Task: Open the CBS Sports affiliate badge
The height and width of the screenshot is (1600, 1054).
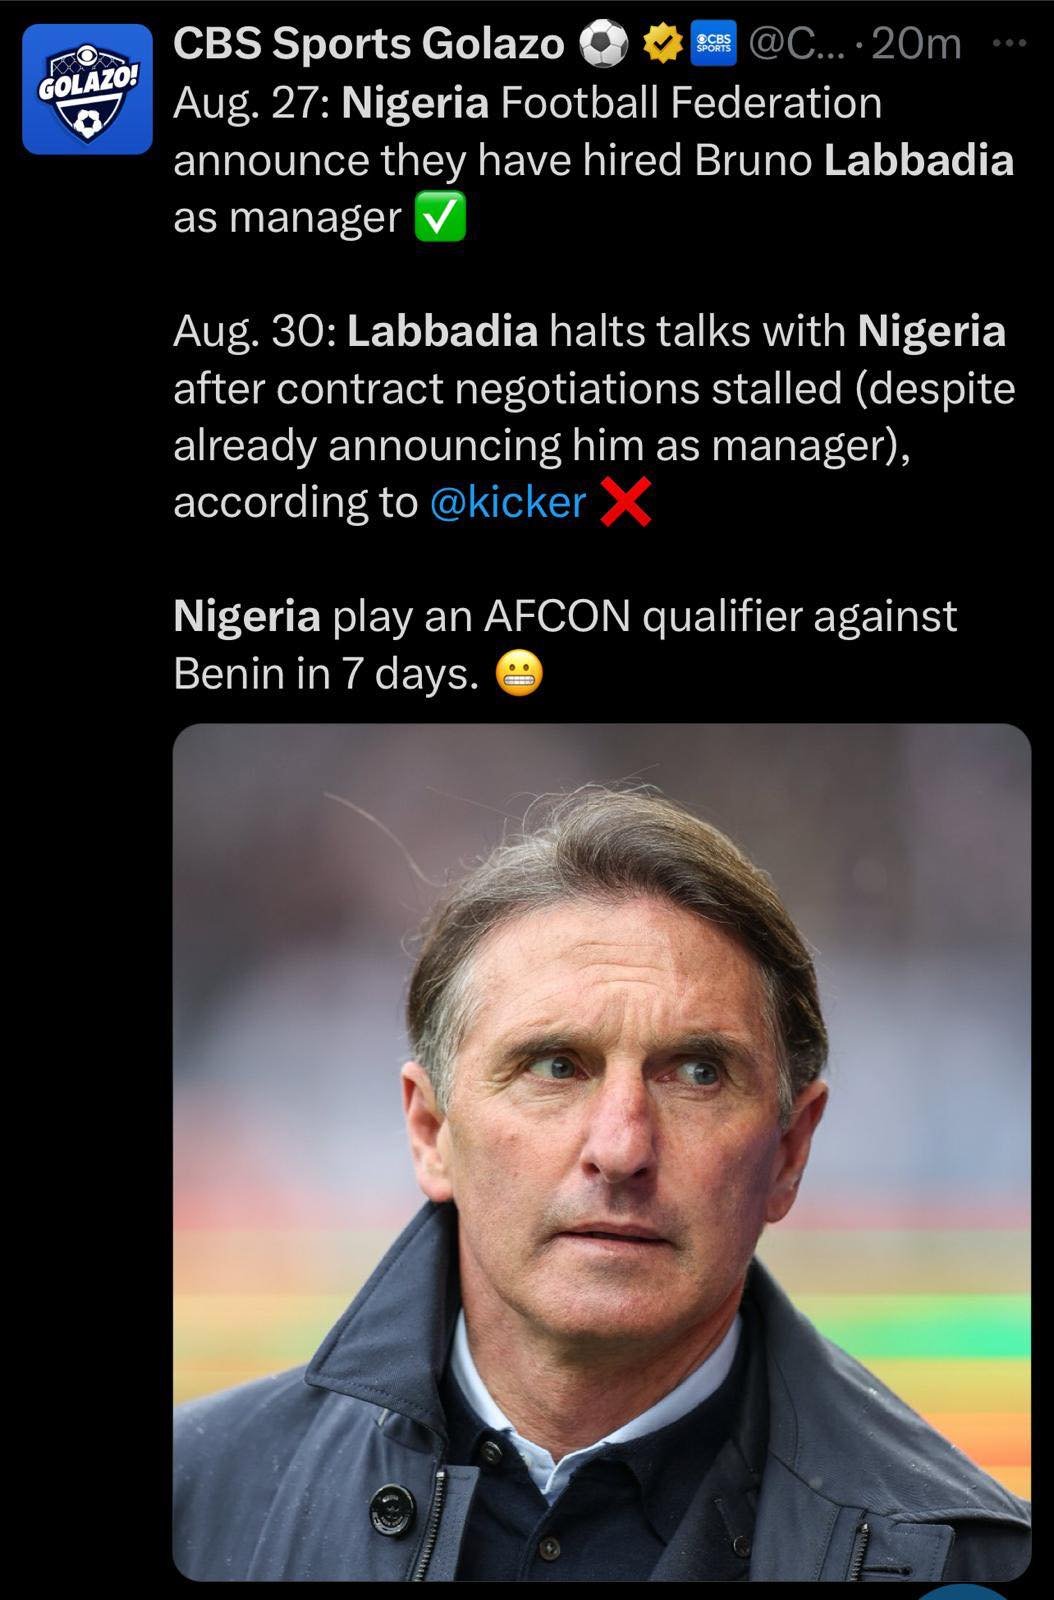Action: (714, 44)
